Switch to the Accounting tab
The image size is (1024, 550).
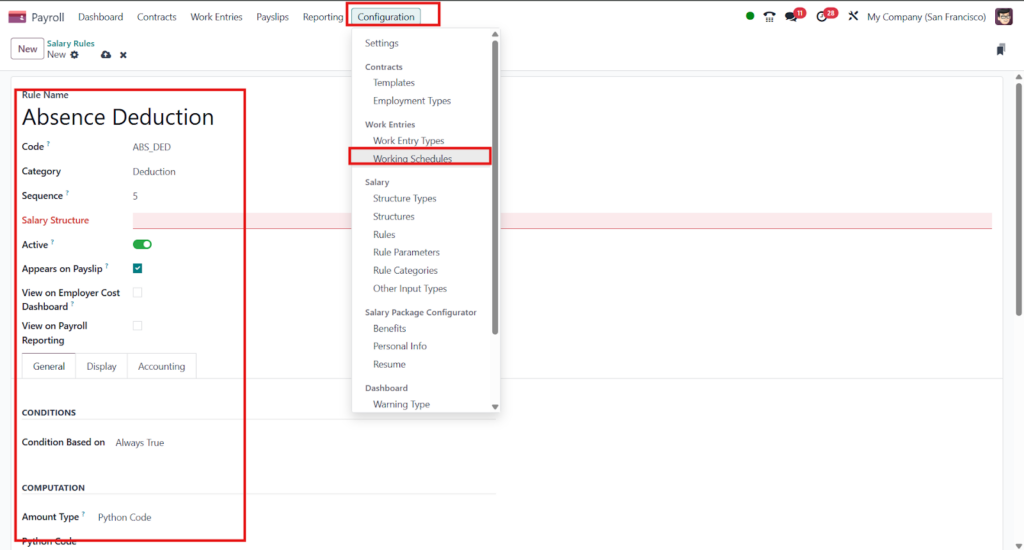tap(161, 366)
